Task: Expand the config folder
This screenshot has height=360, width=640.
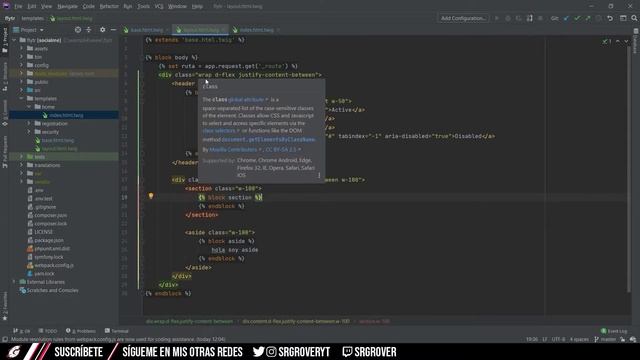Action: tap(22, 65)
